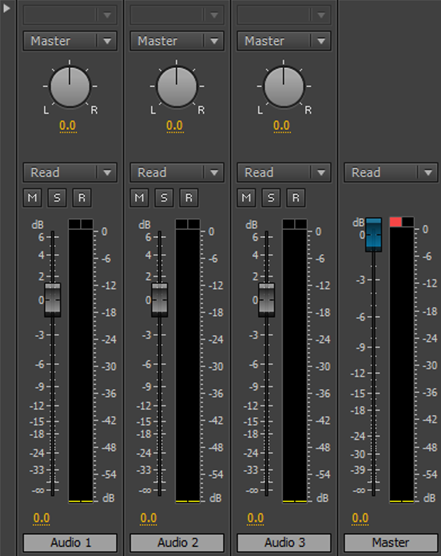Screen dimensions: 441x556
Task: Click the Audio 2 level meter
Action: point(188,366)
